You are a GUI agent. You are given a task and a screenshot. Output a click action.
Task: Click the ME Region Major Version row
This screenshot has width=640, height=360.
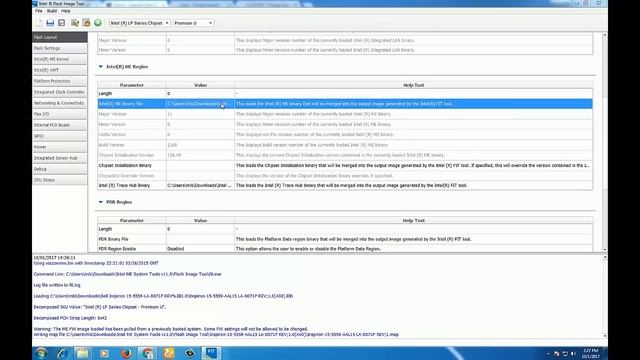[x=345, y=114]
